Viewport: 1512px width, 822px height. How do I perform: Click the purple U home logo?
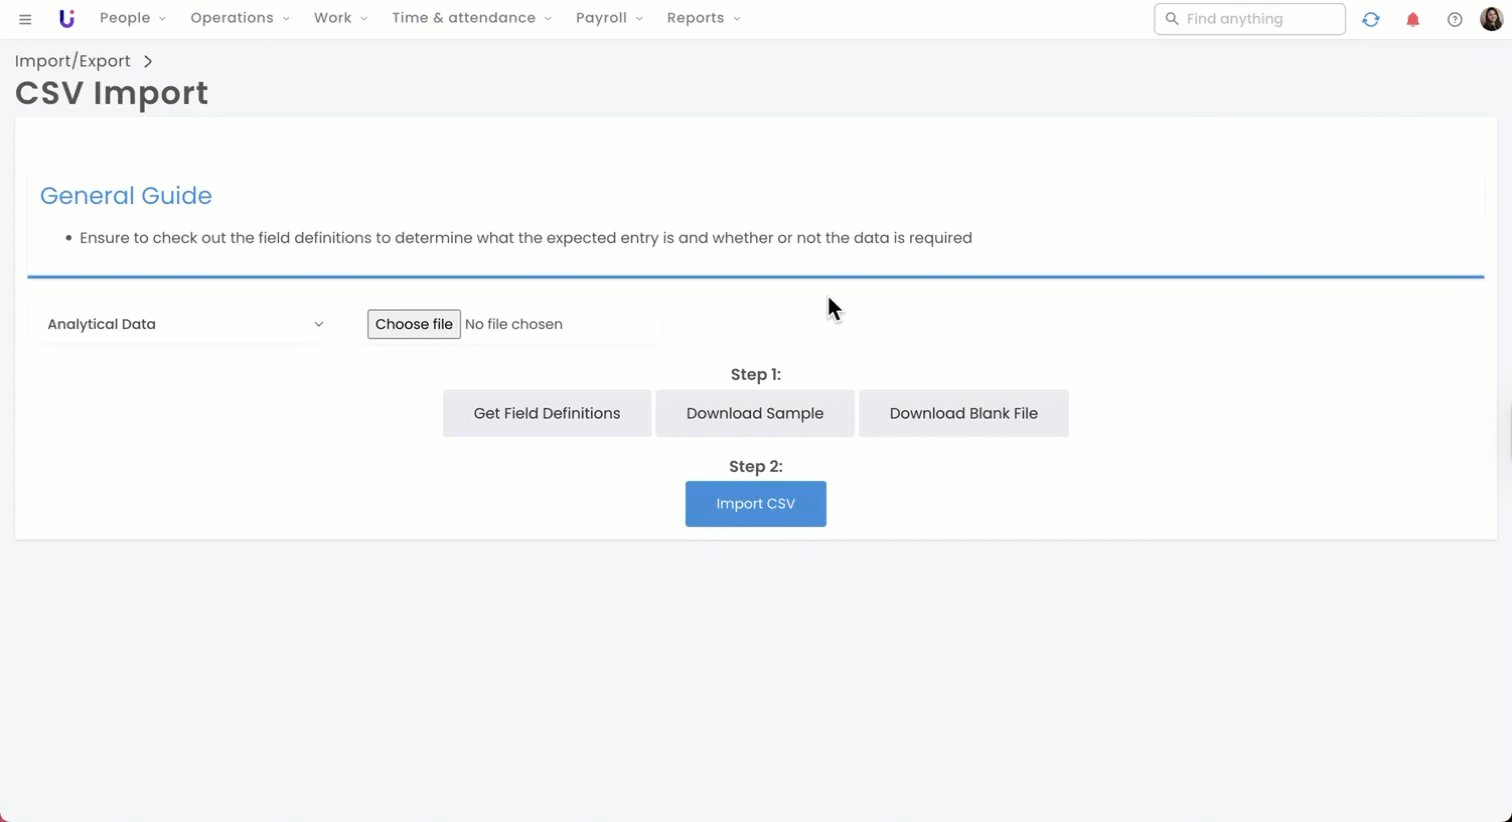click(x=66, y=18)
